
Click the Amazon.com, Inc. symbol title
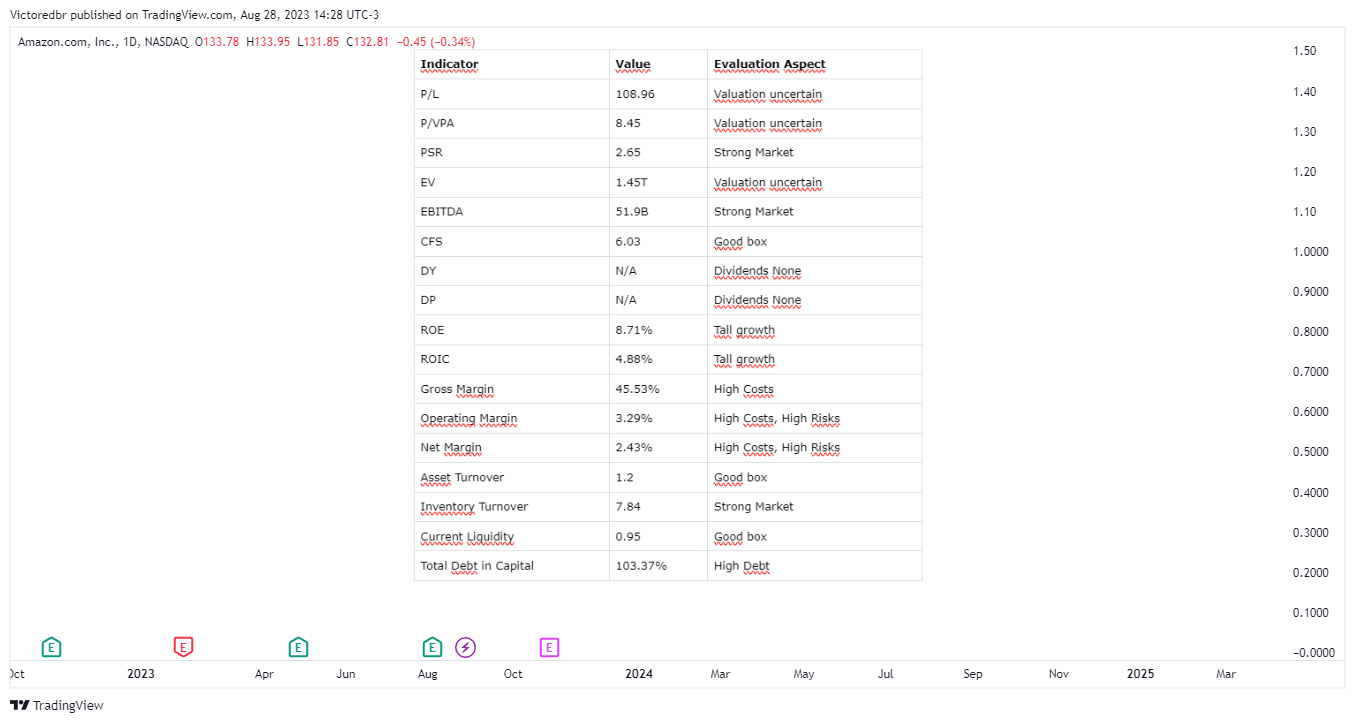pos(67,42)
